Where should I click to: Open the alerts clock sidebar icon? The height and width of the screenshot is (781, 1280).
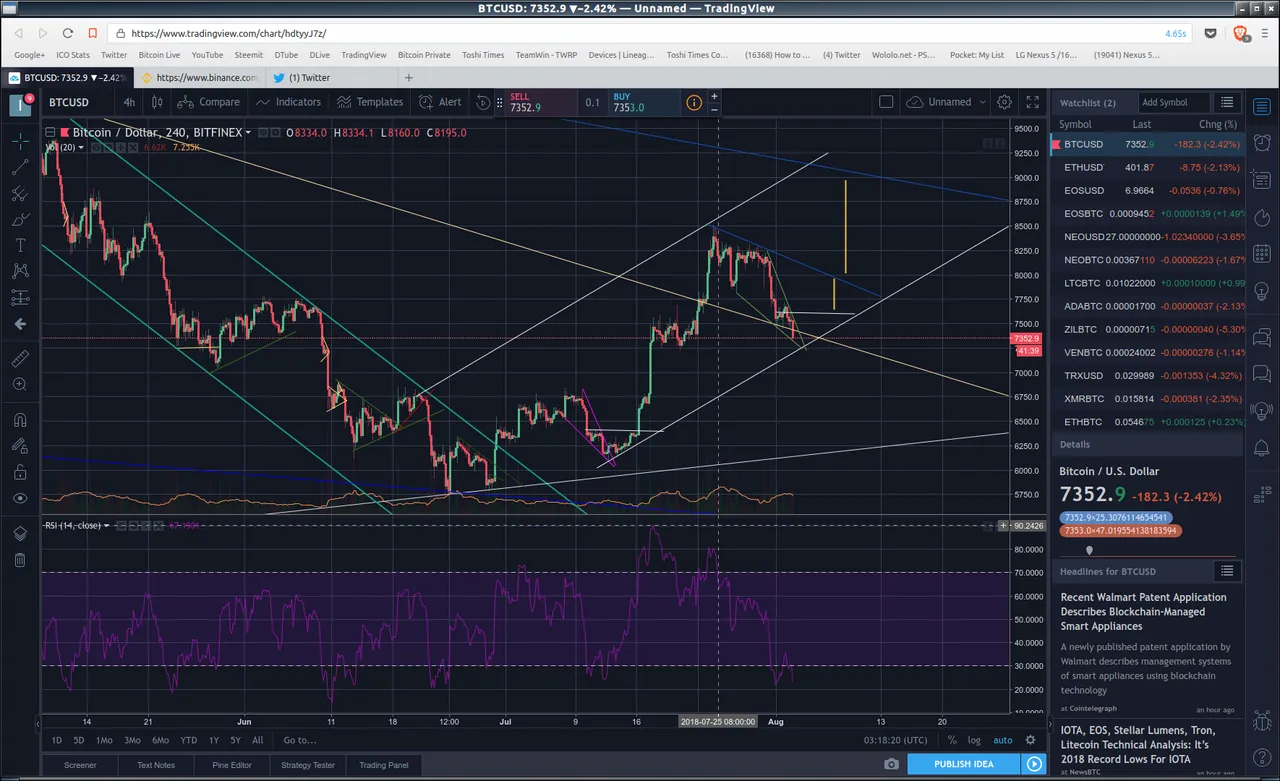pyautogui.click(x=1262, y=144)
